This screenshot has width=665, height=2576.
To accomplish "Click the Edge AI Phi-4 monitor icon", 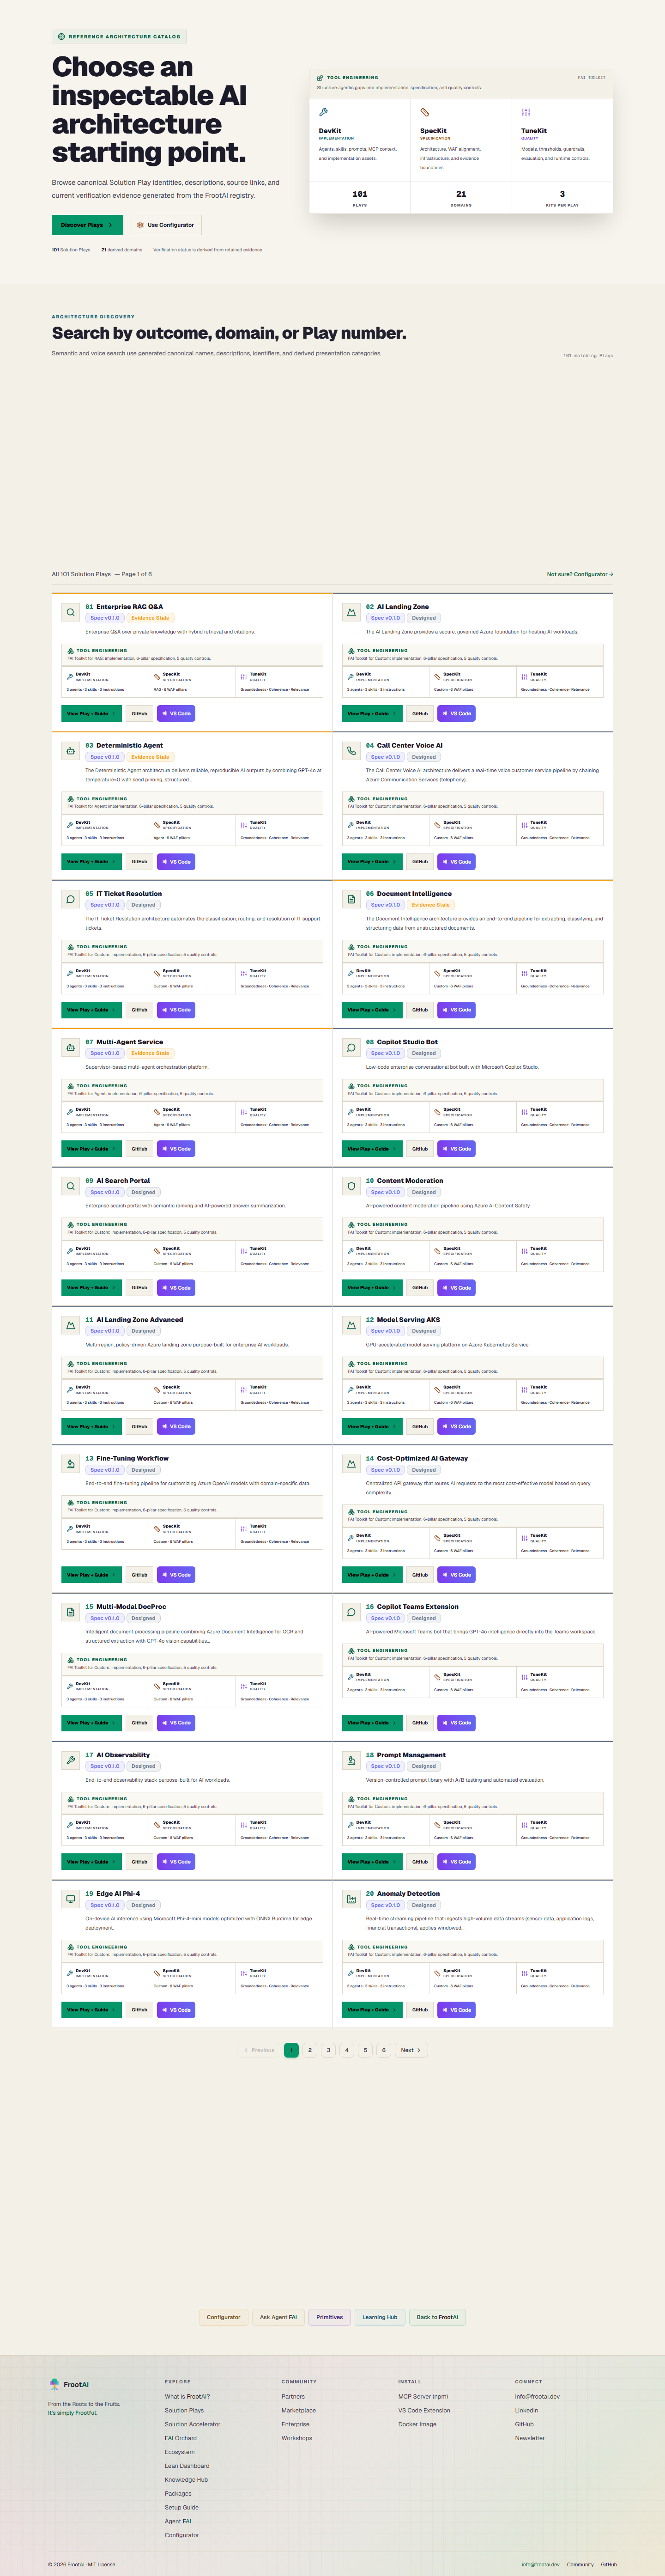I will pyautogui.click(x=70, y=1899).
